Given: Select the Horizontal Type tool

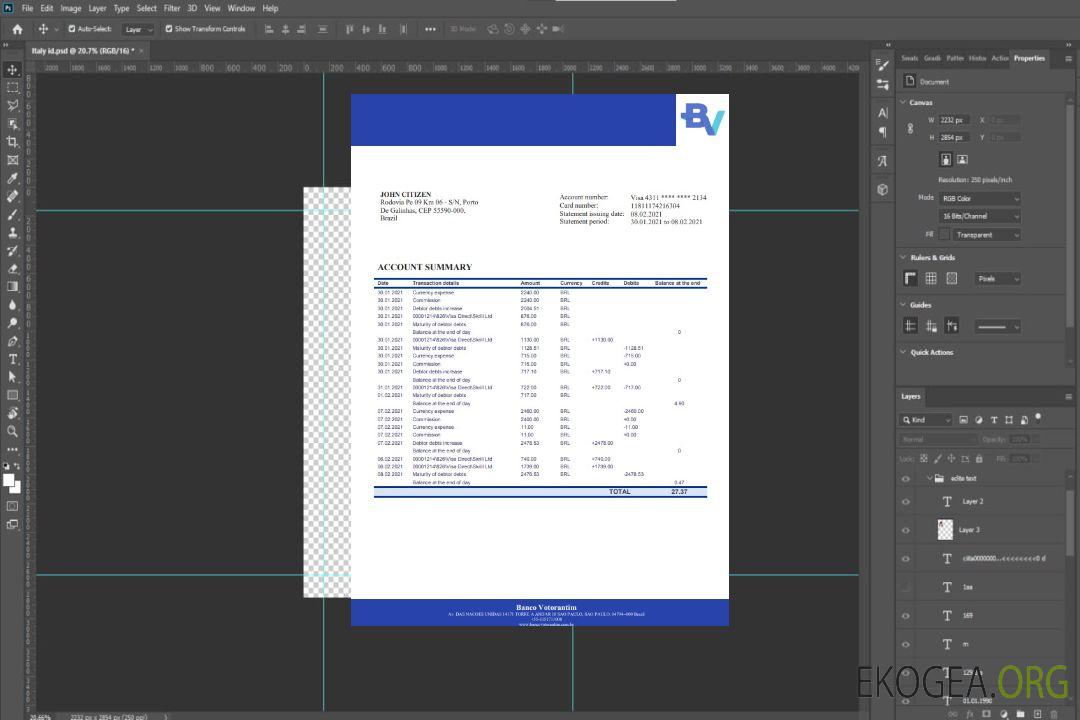Looking at the screenshot, I should click(x=12, y=359).
